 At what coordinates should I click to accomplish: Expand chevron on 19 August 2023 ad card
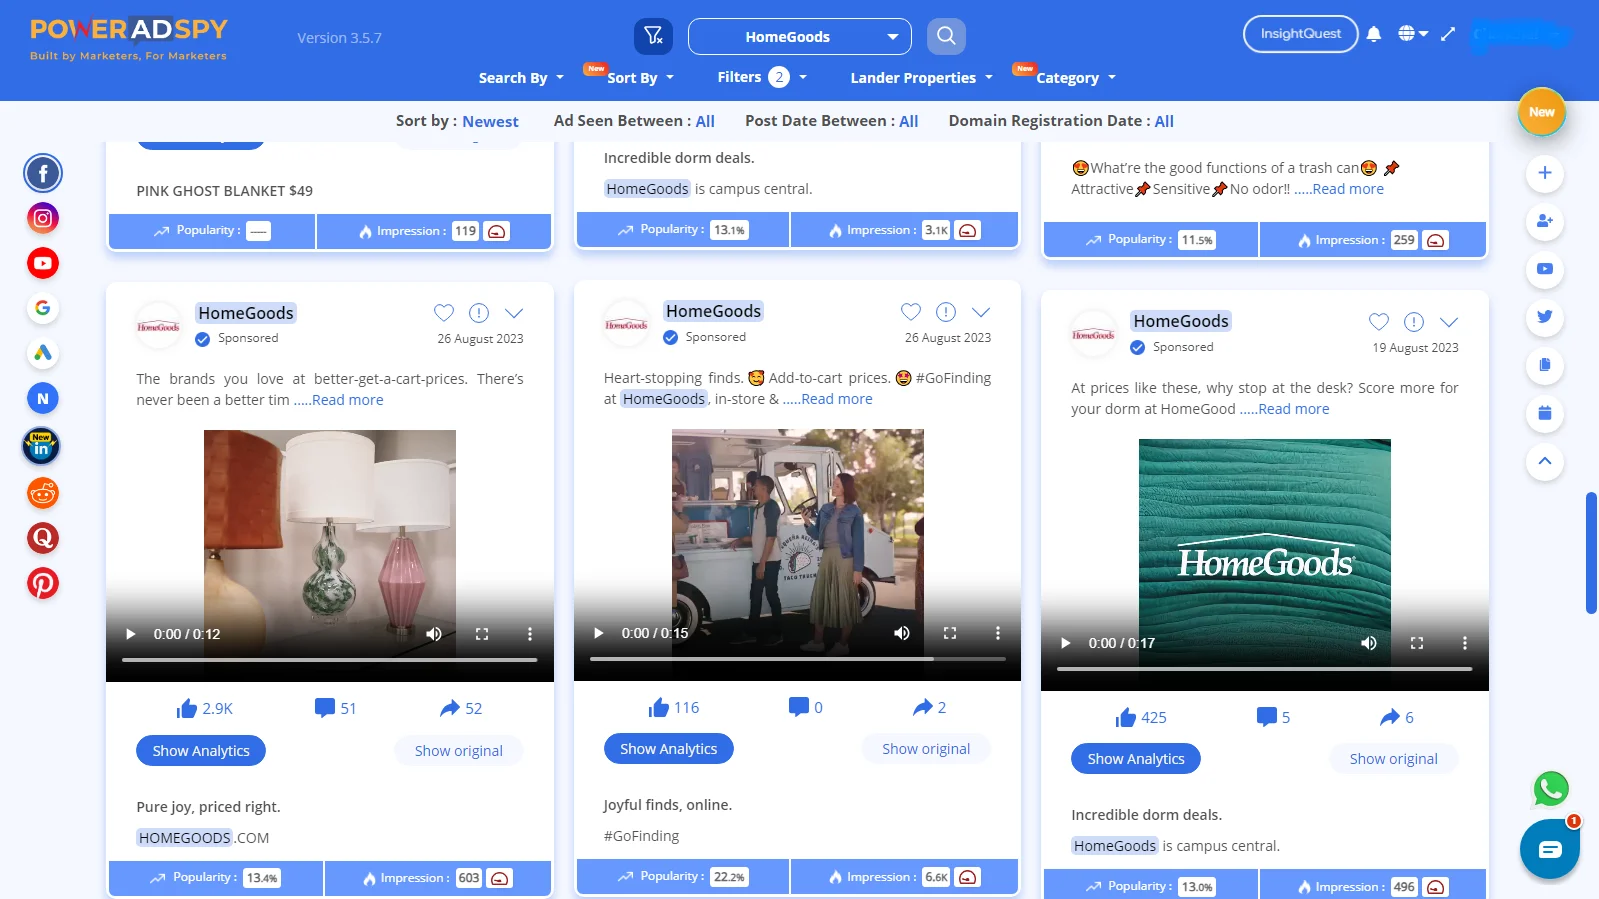pos(1449,322)
